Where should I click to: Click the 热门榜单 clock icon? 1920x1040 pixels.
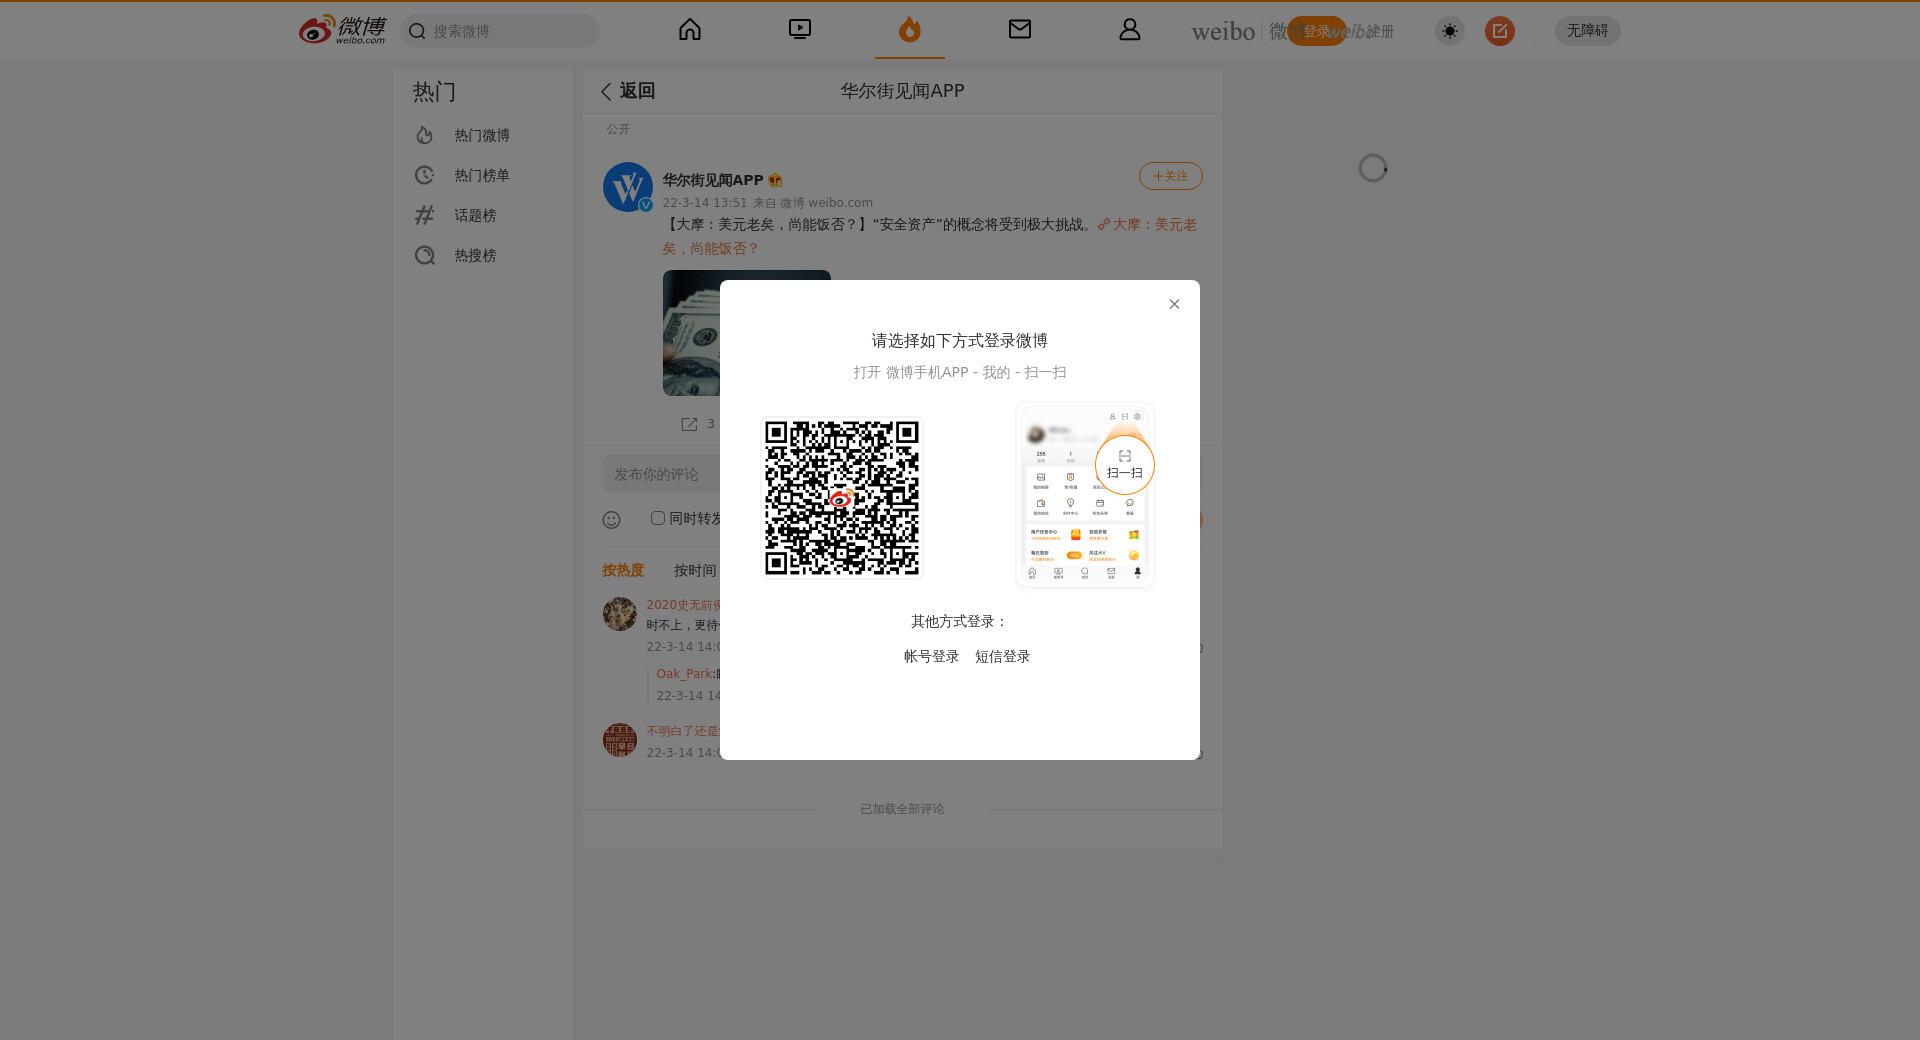425,175
